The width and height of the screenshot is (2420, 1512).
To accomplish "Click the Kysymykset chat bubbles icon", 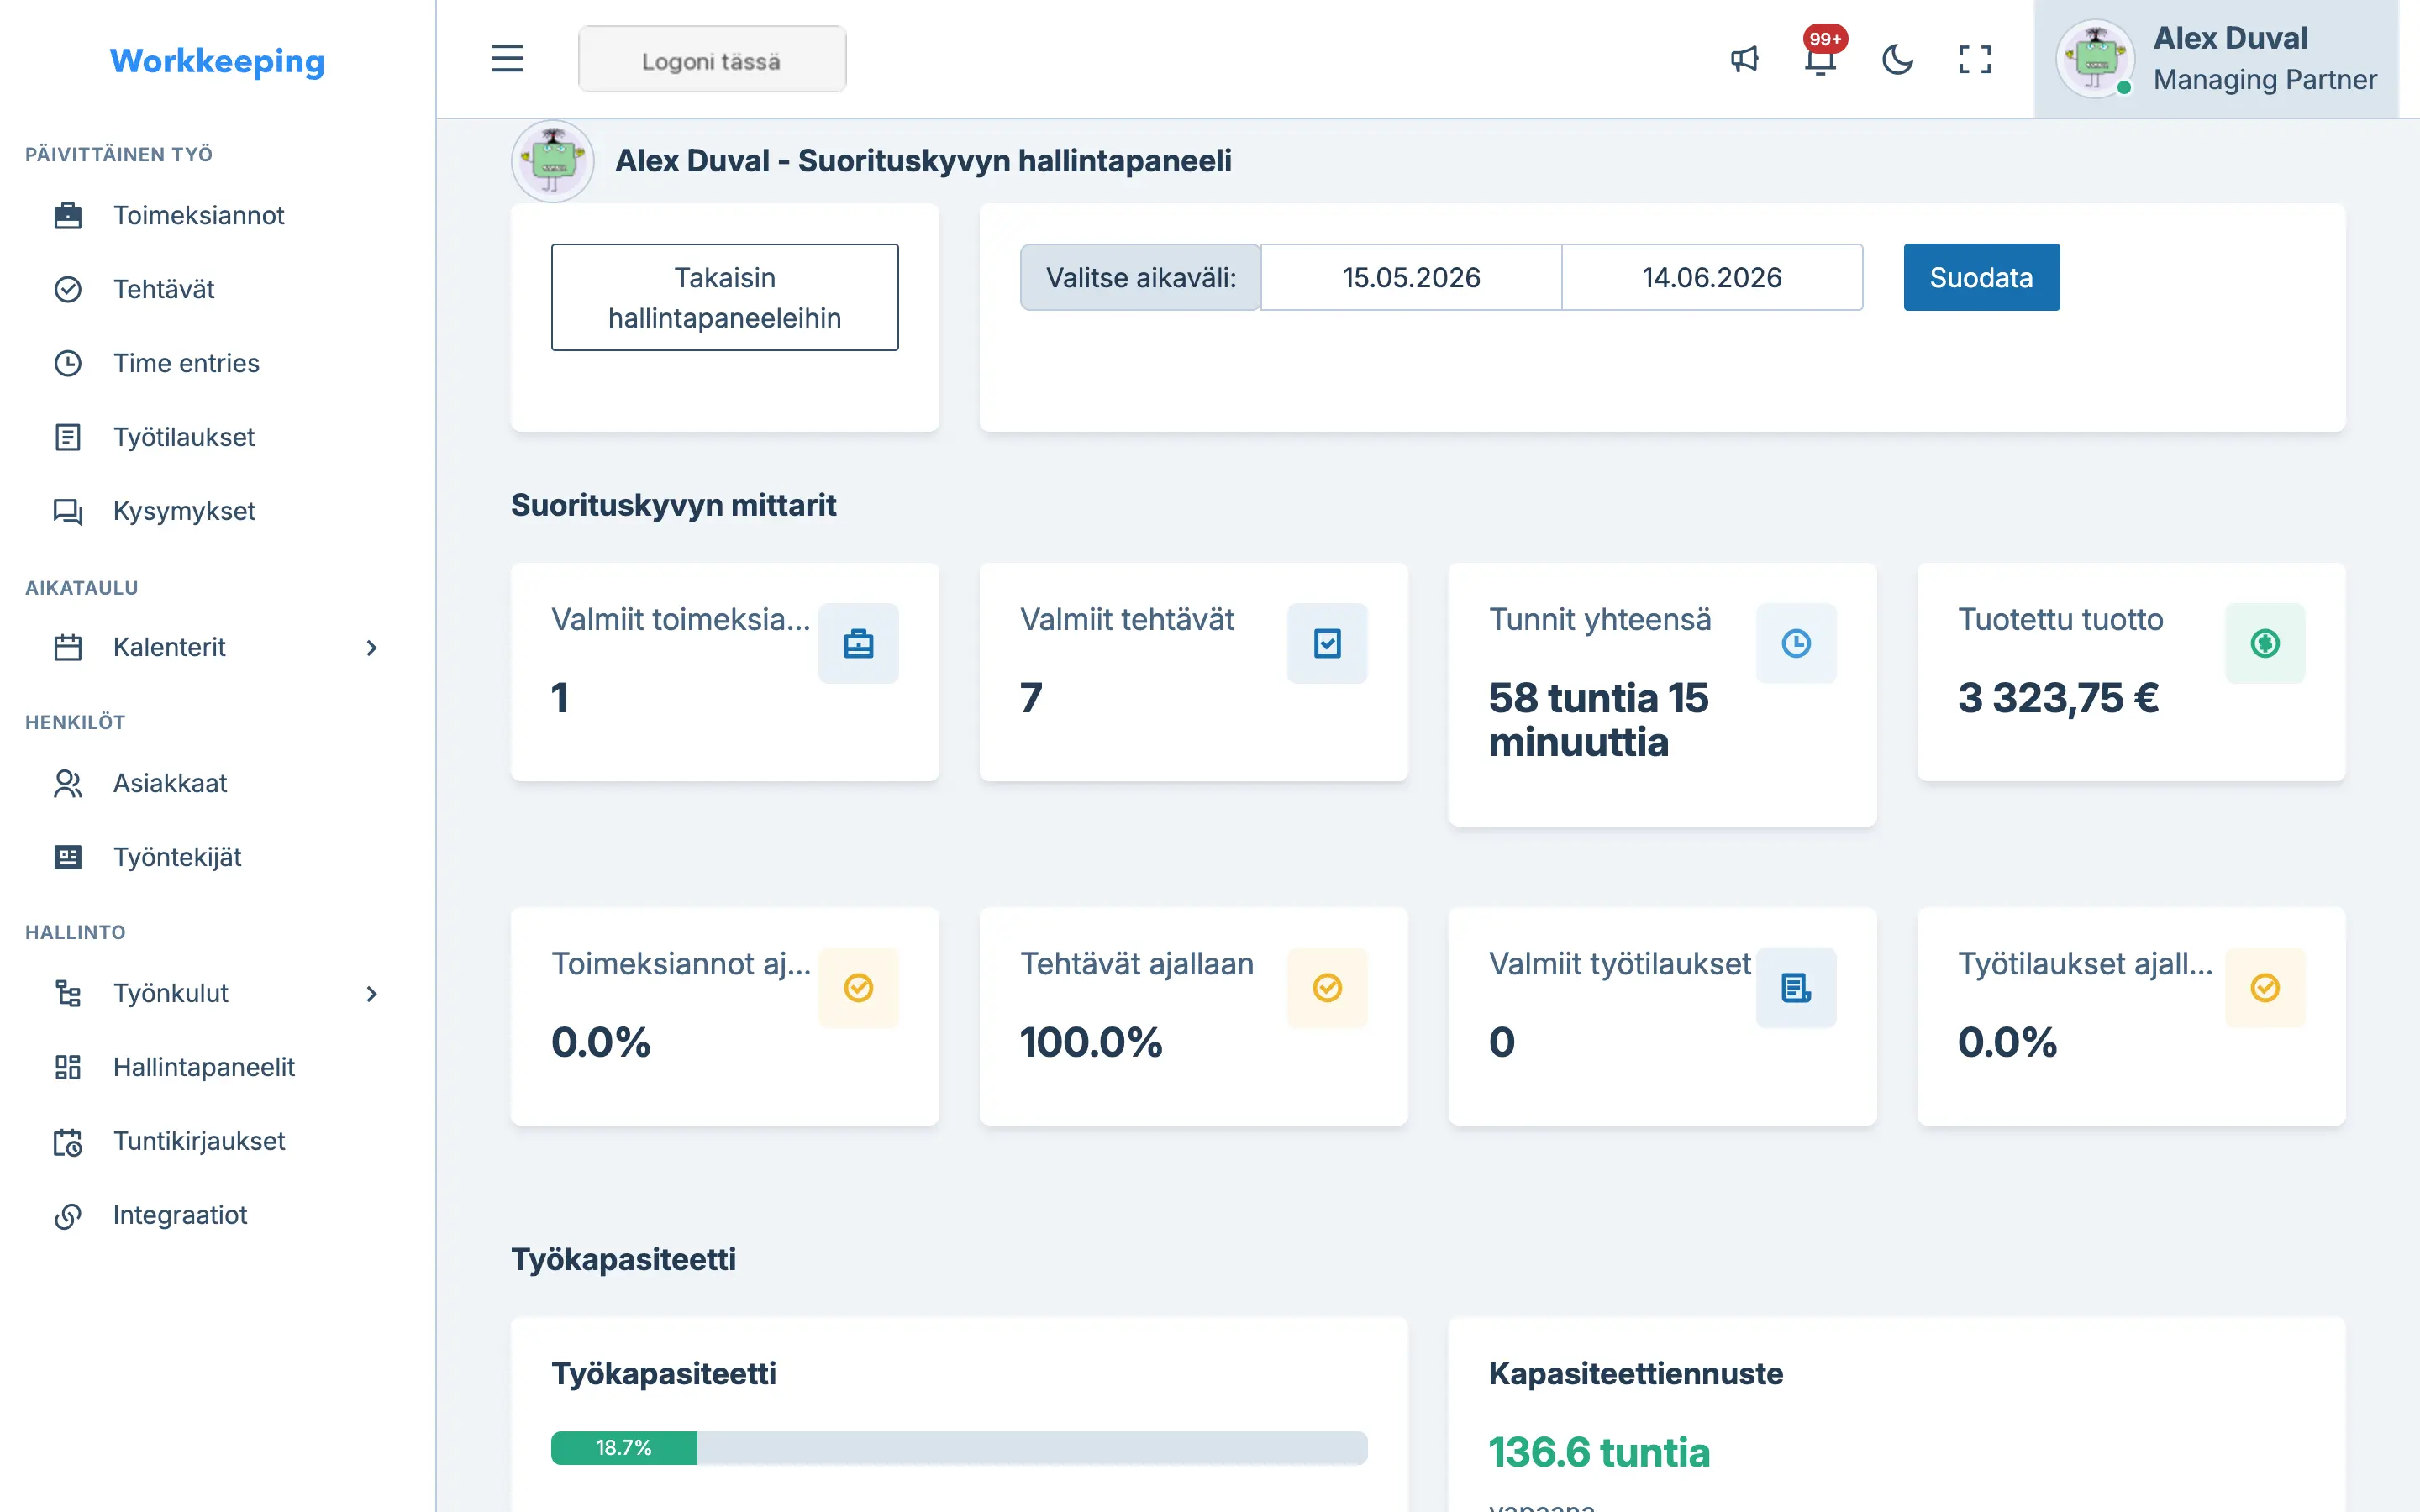I will click(67, 511).
